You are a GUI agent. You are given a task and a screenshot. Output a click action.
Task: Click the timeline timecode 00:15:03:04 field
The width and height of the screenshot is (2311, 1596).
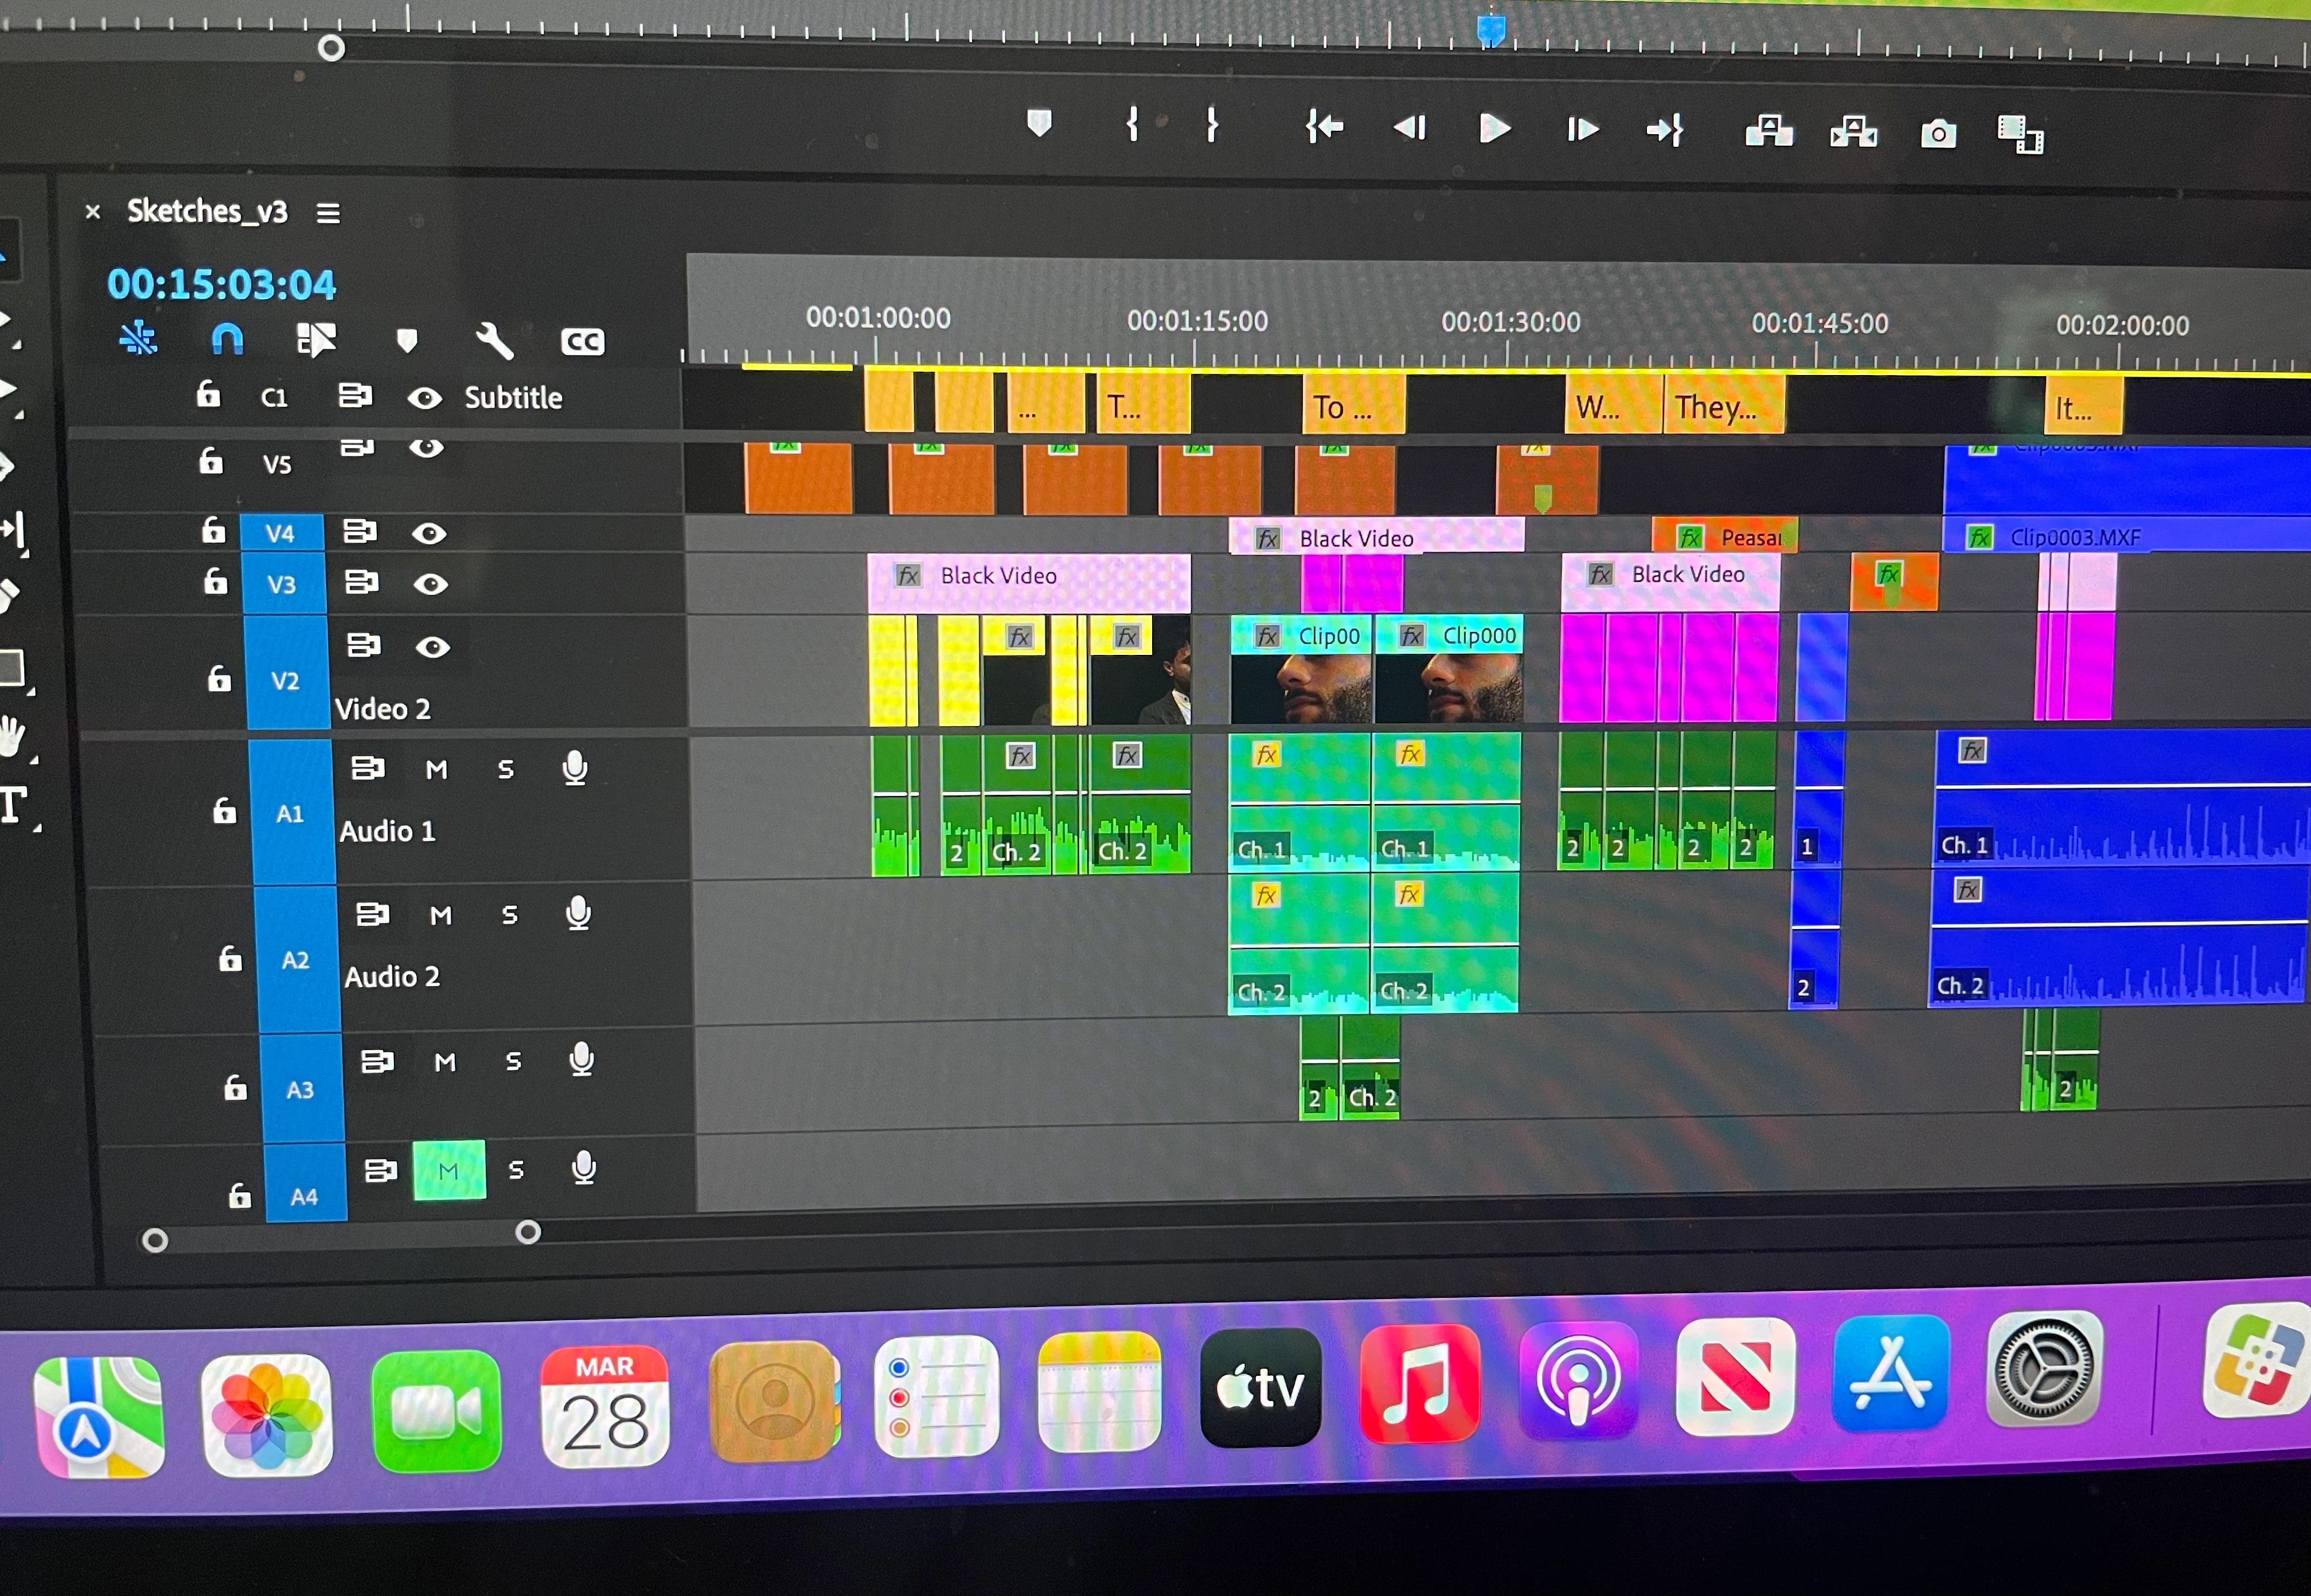pos(221,285)
